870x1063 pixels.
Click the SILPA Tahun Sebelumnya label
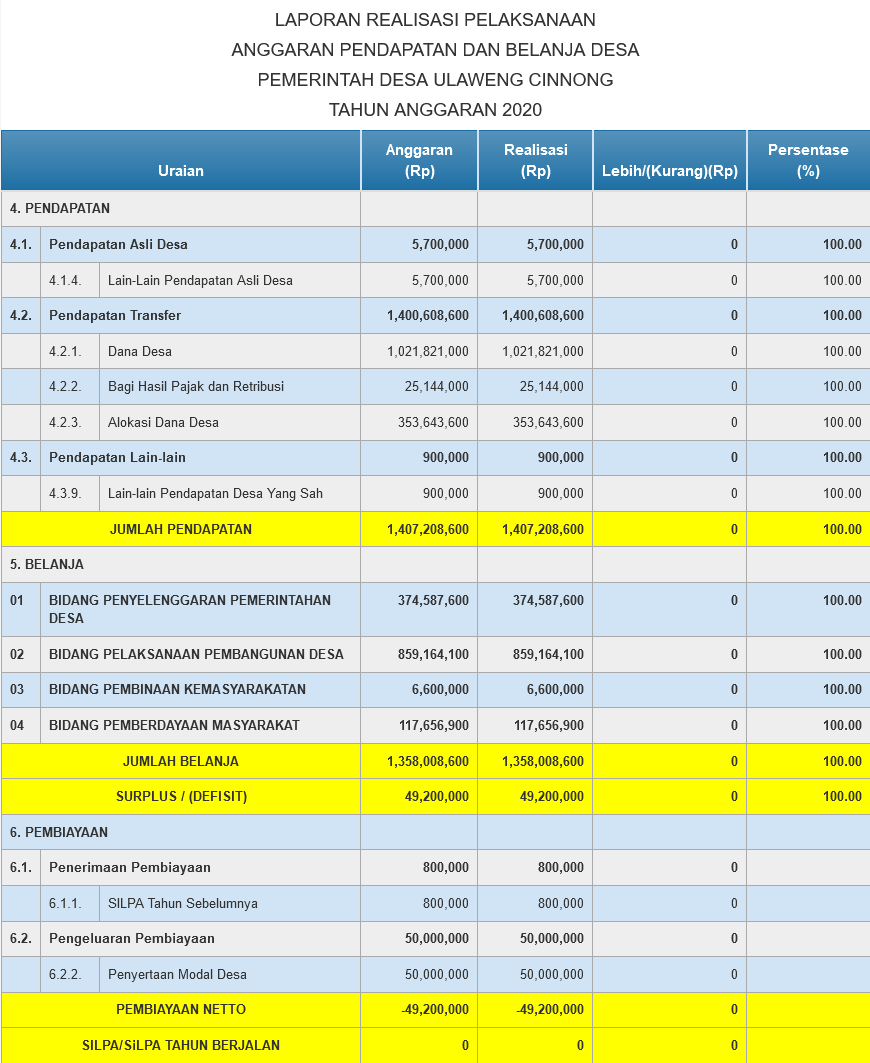click(x=182, y=904)
